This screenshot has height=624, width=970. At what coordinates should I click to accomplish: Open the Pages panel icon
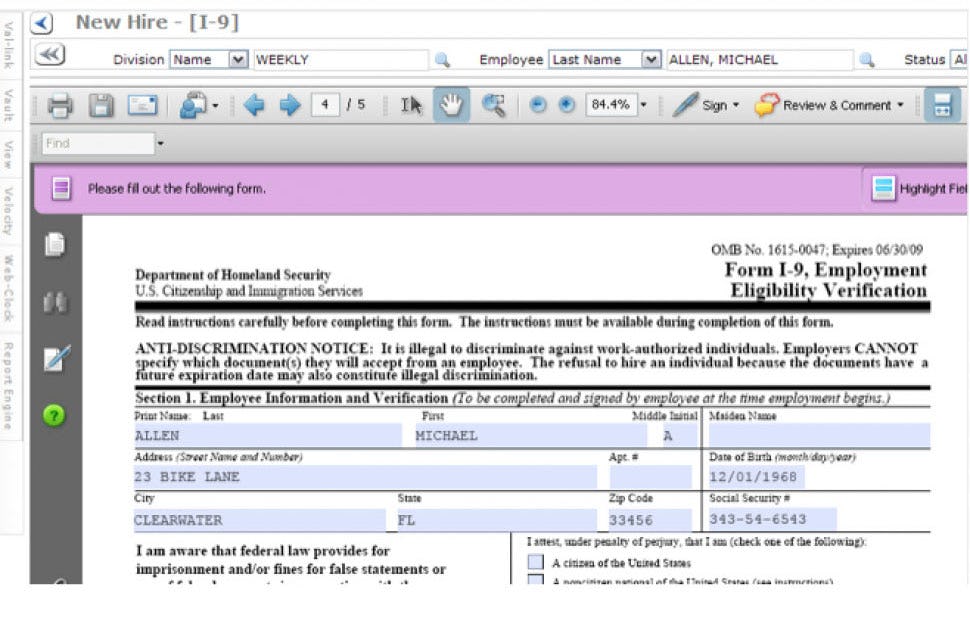[x=55, y=243]
